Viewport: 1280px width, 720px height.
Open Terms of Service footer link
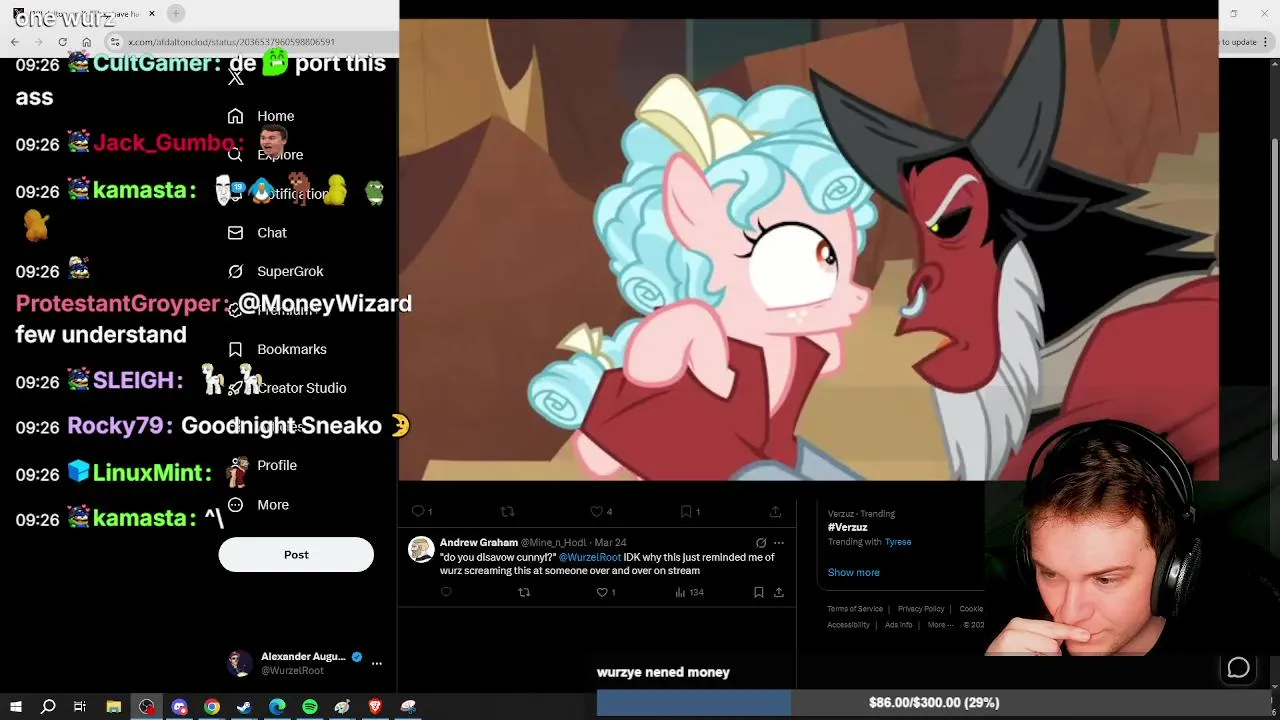855,609
